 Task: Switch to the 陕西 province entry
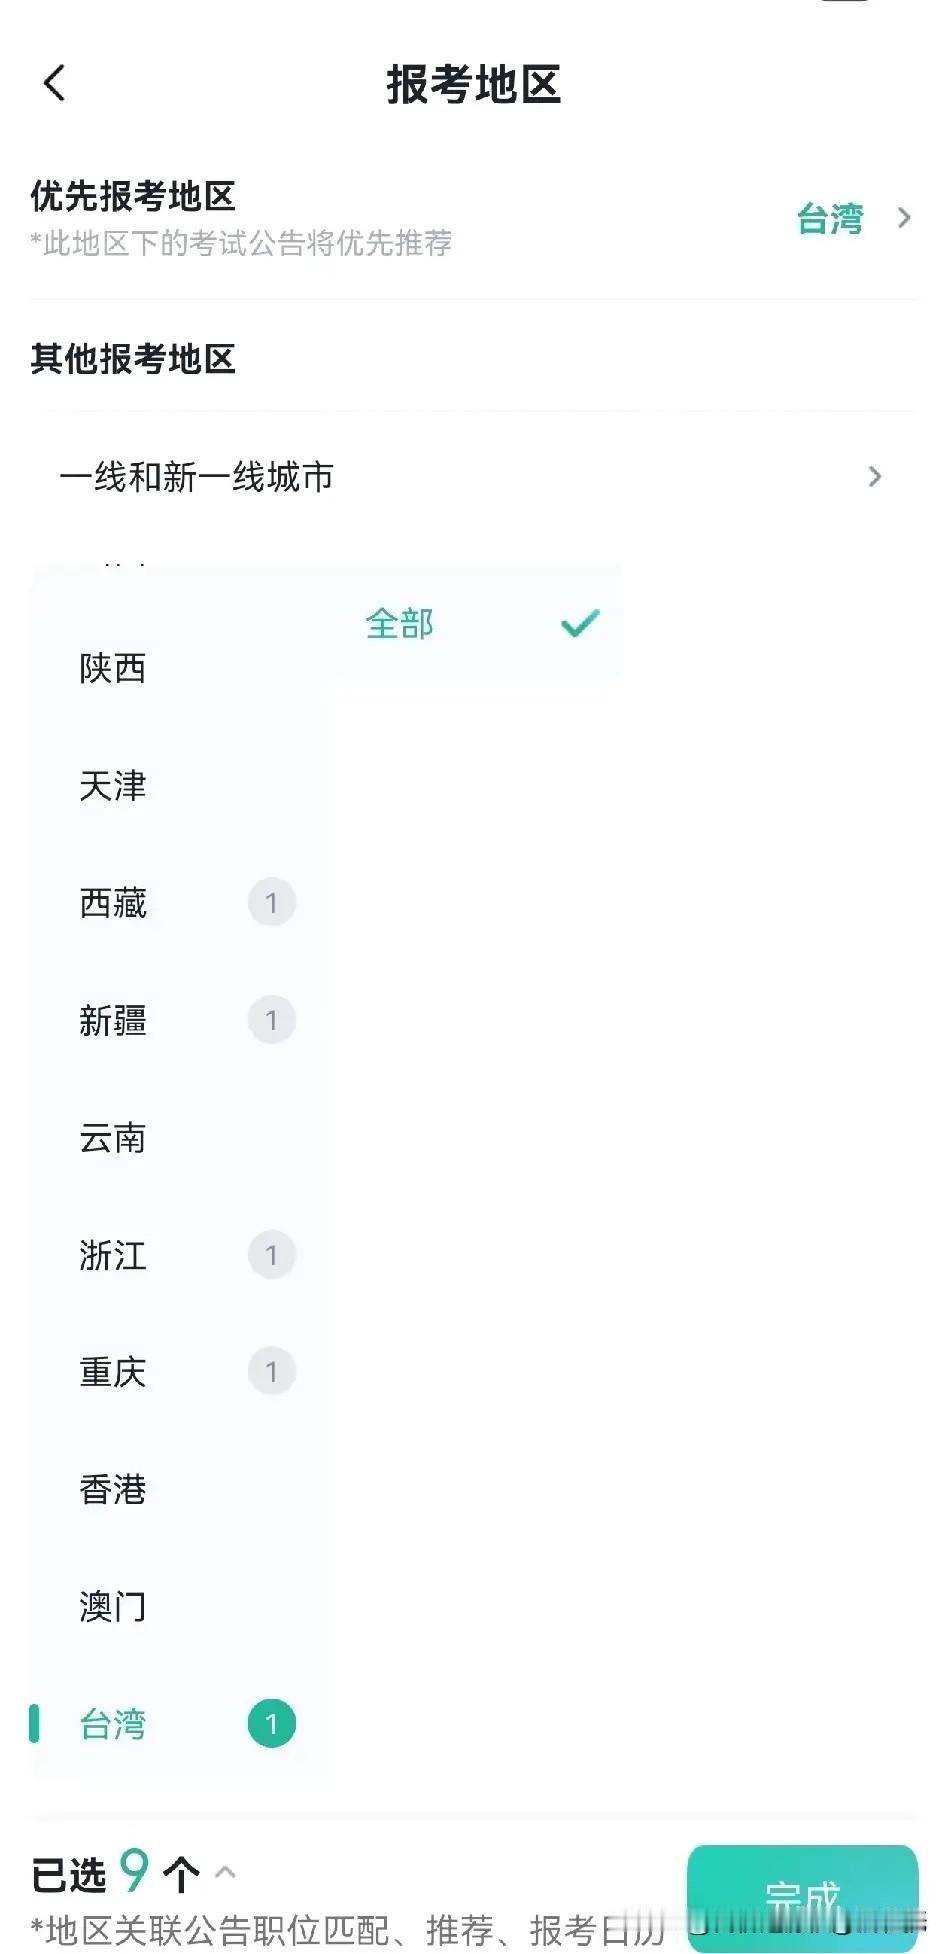coord(113,669)
